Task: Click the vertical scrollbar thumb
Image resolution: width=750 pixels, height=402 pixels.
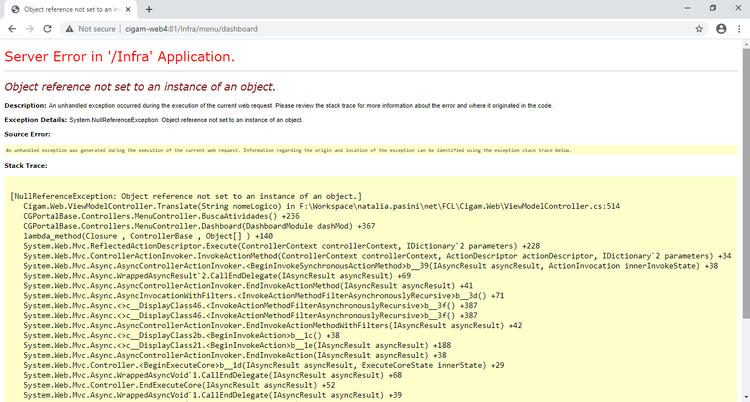Action: coord(746,182)
